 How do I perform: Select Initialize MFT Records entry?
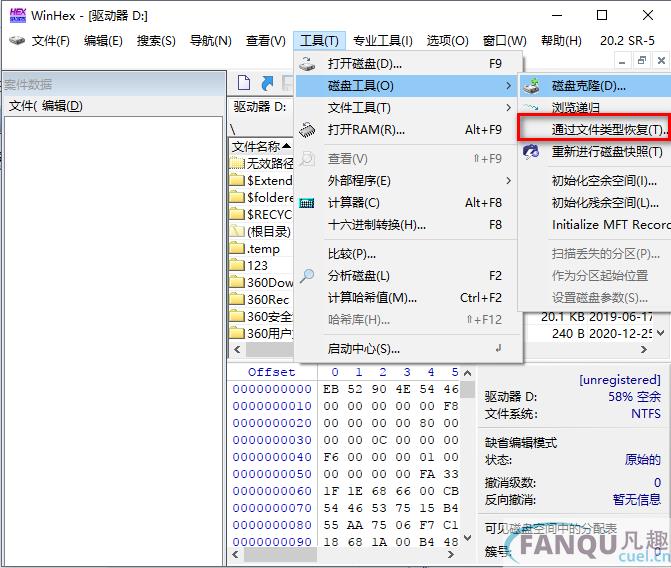tap(611, 225)
